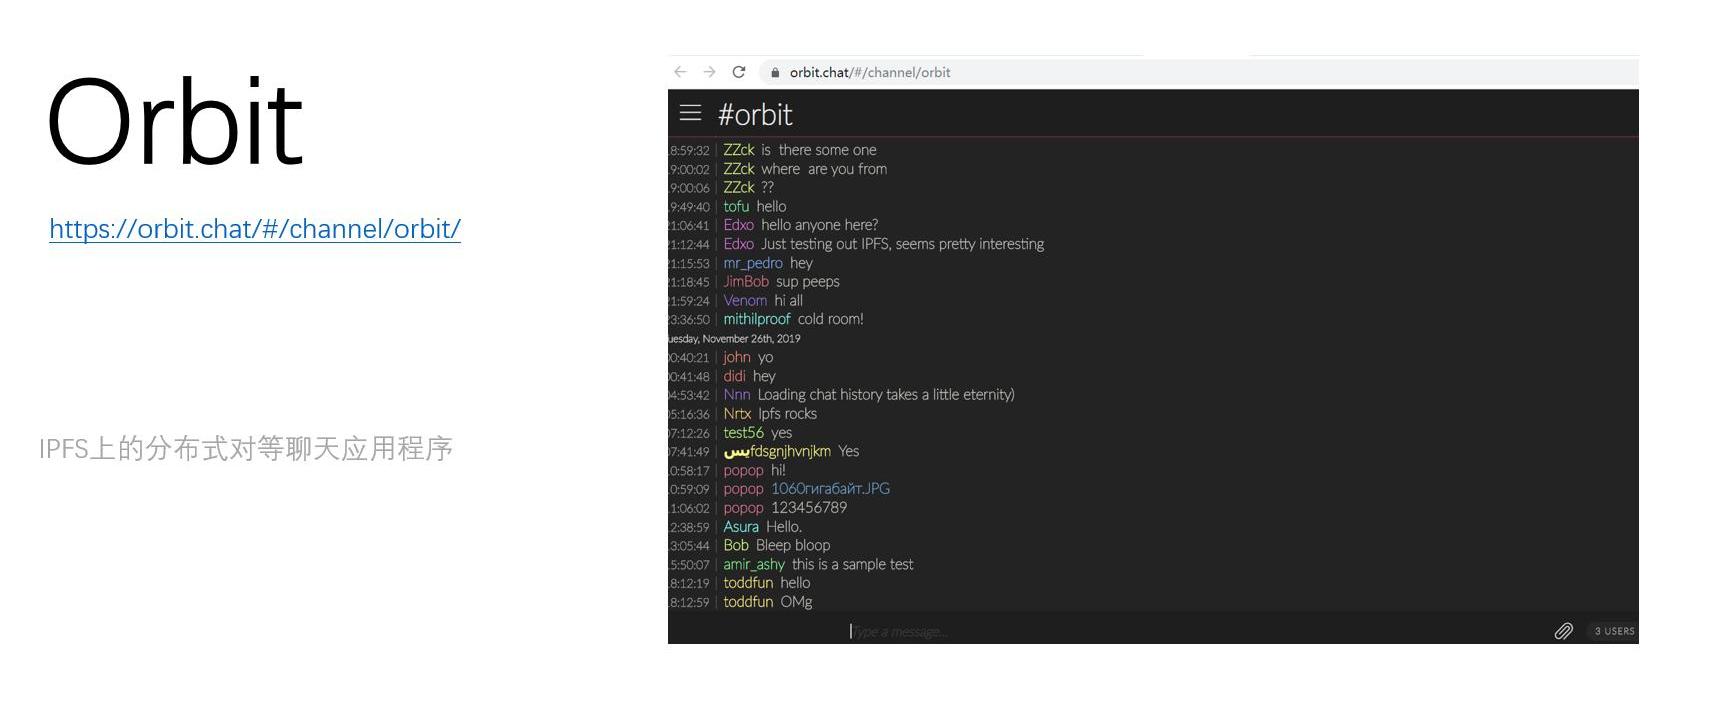The image size is (1724, 706).
Task: Click the paperclip attach file icon
Action: [x=1563, y=631]
